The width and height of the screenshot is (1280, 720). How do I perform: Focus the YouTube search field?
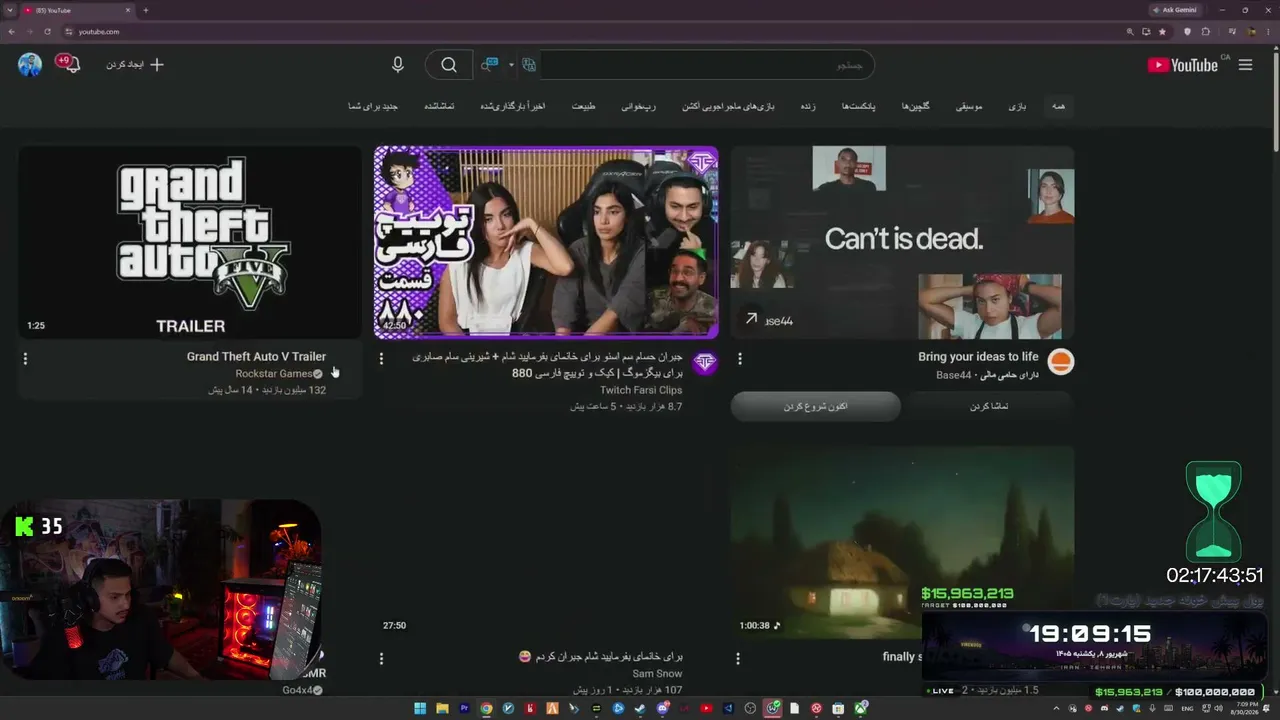point(705,65)
